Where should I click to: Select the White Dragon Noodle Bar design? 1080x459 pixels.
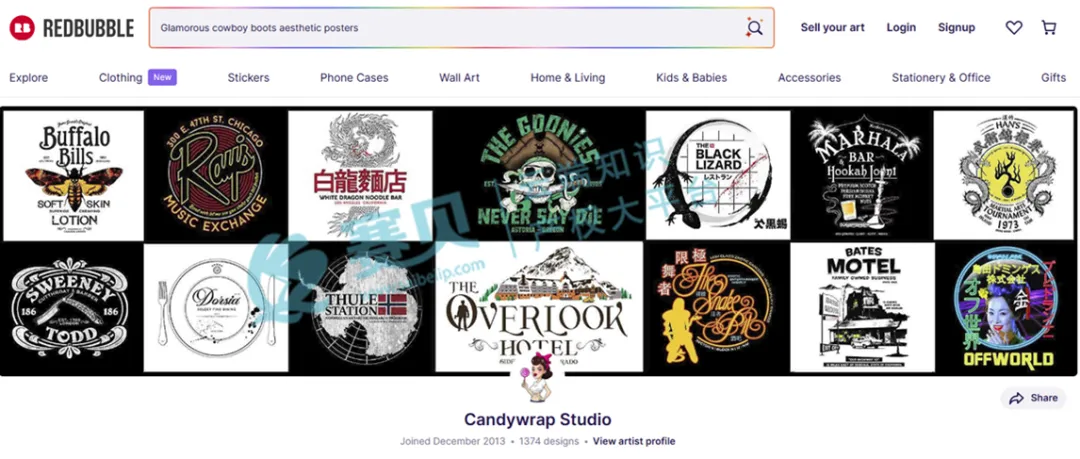[360, 176]
